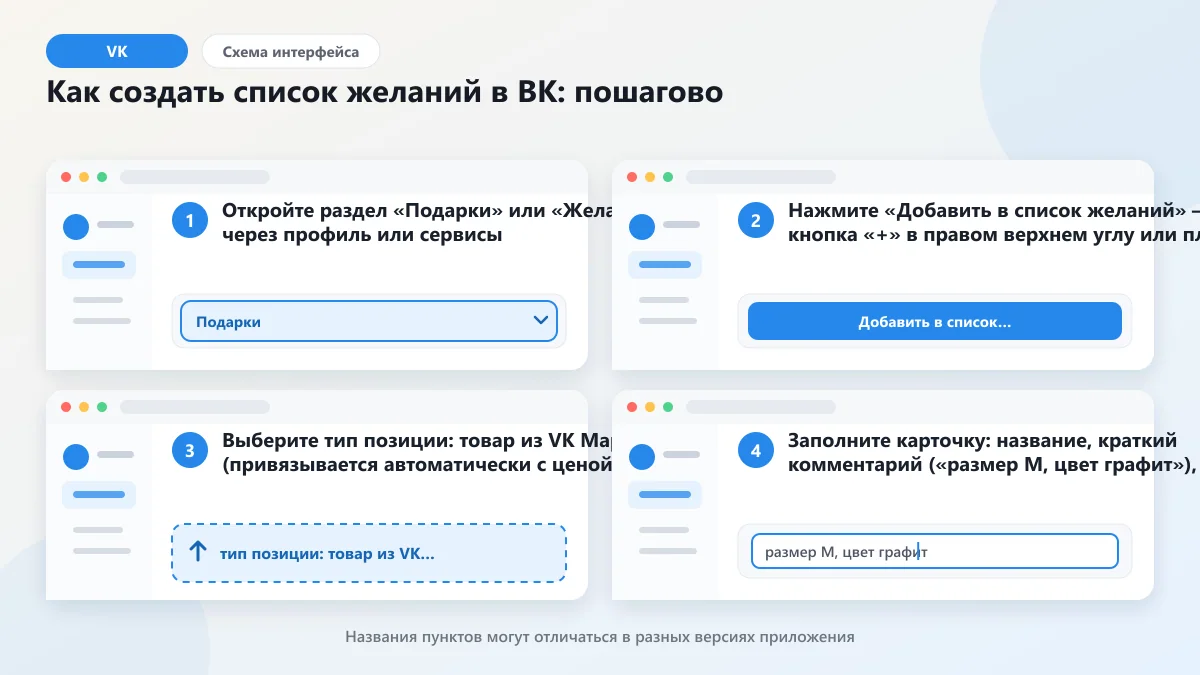Click the yellow dot of «Нажмите «Добавить» window
Viewport: 1200px width, 675px height.
(x=650, y=177)
